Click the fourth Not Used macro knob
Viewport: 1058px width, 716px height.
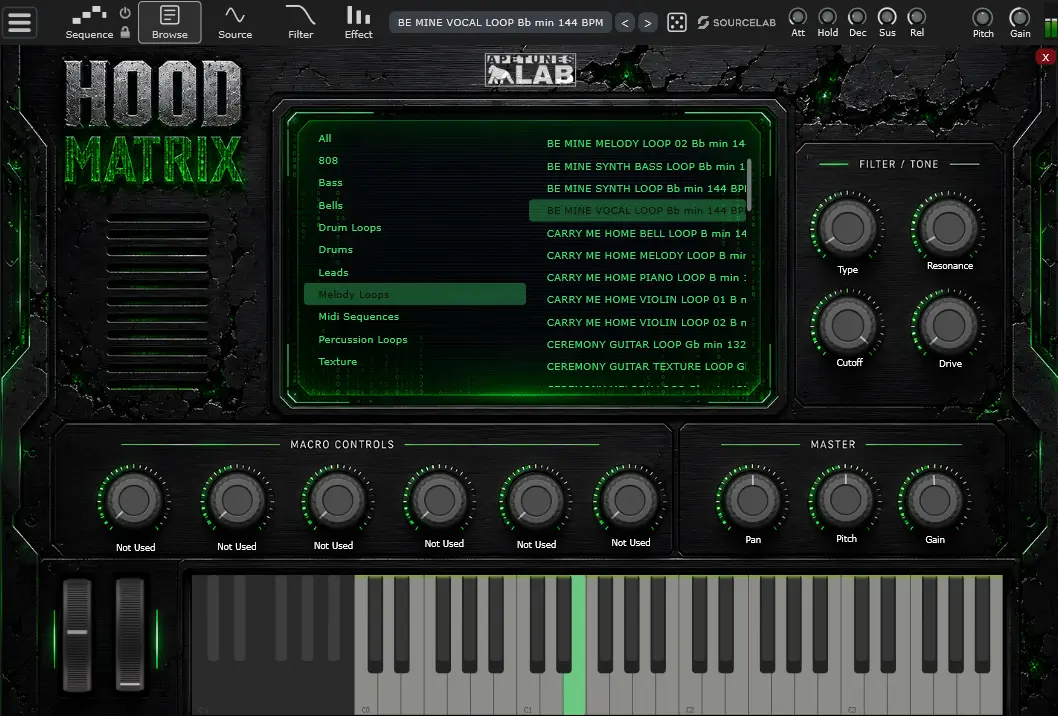[x=439, y=501]
